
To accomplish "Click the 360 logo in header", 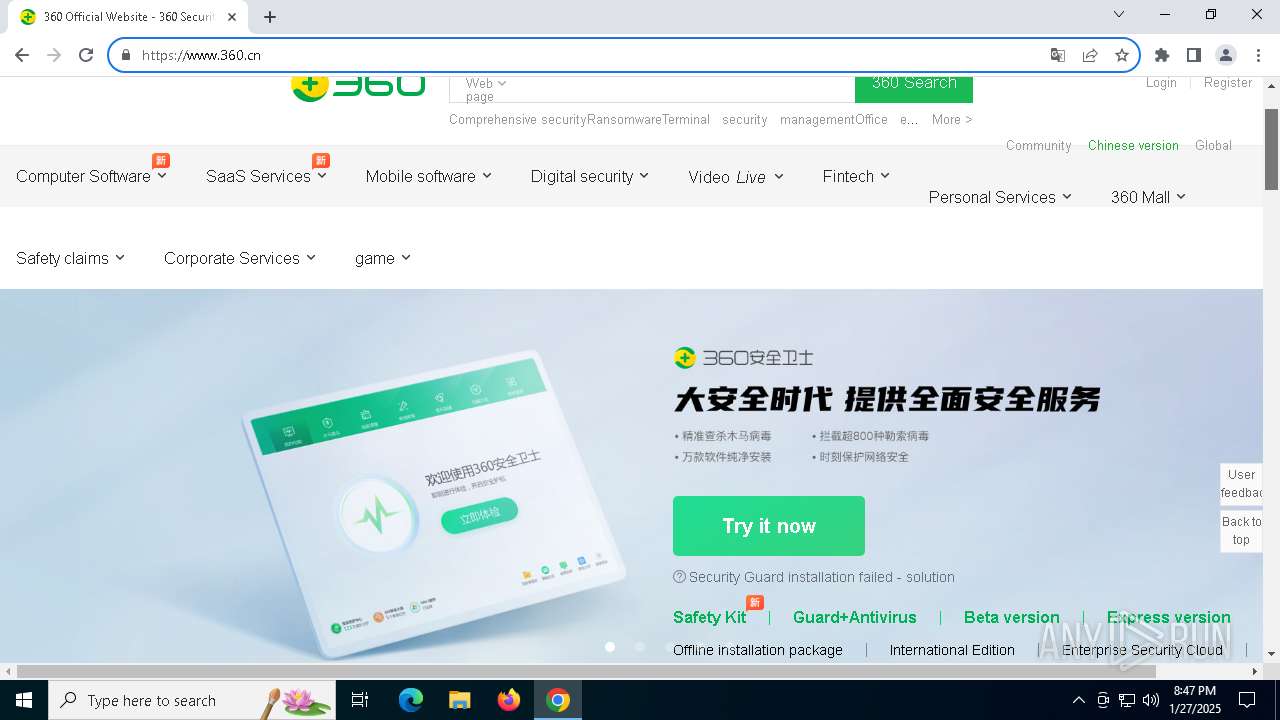I will [358, 86].
